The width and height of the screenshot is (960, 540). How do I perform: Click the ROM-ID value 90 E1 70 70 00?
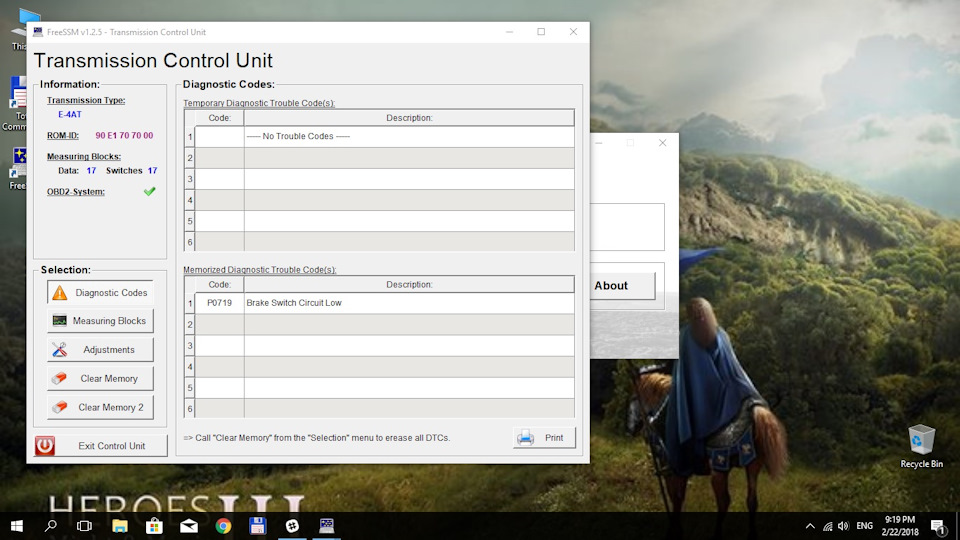[x=124, y=135]
